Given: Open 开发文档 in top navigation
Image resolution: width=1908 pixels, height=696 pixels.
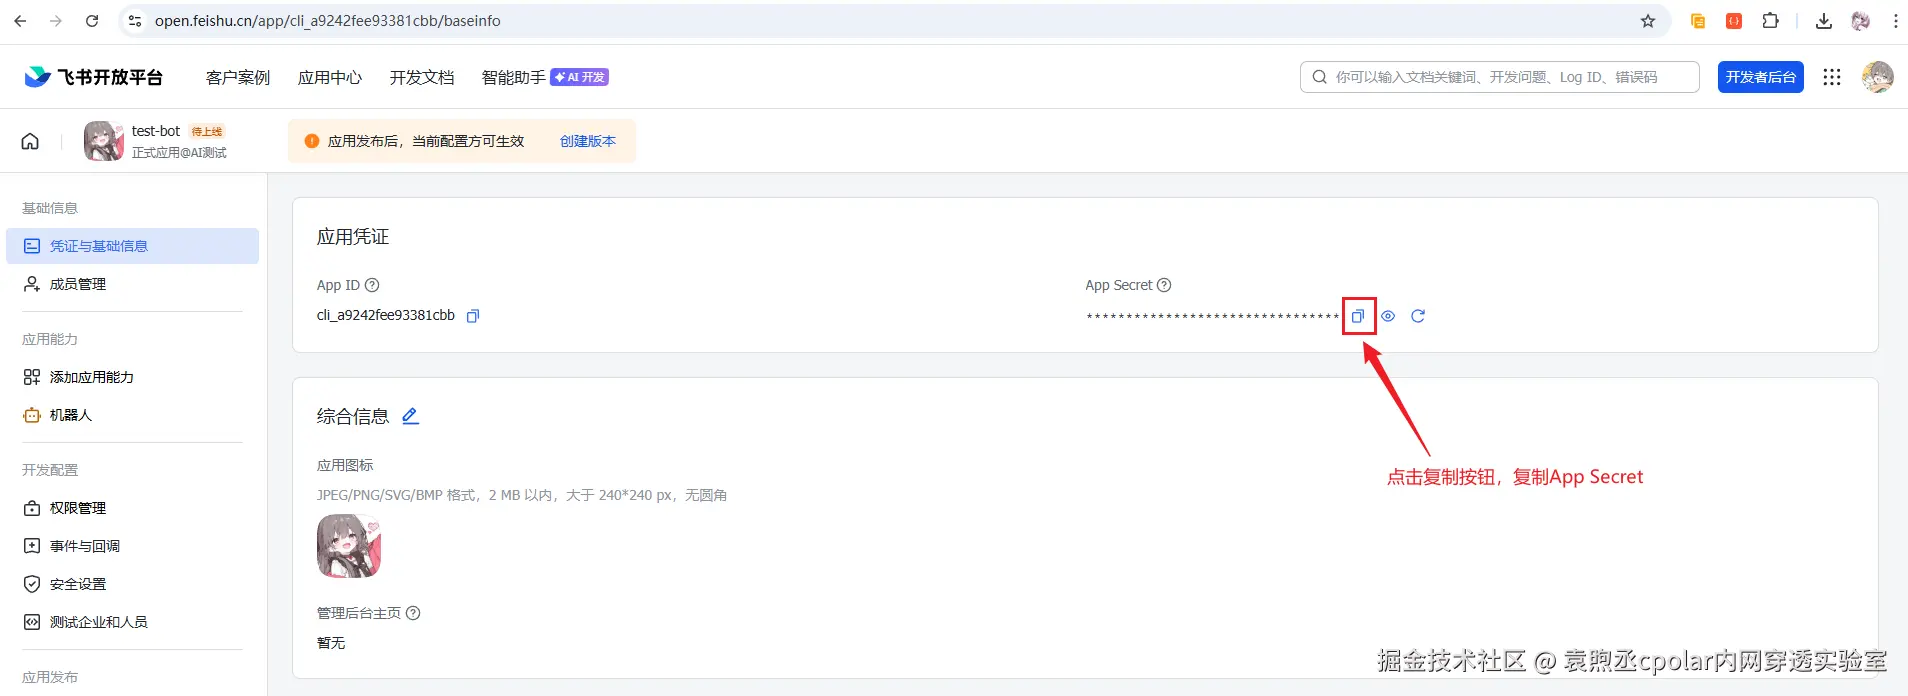Looking at the screenshot, I should [422, 77].
